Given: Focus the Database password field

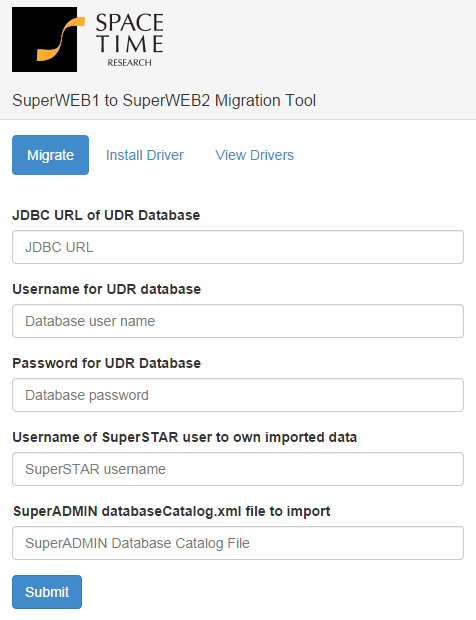Looking at the screenshot, I should click(x=238, y=395).
